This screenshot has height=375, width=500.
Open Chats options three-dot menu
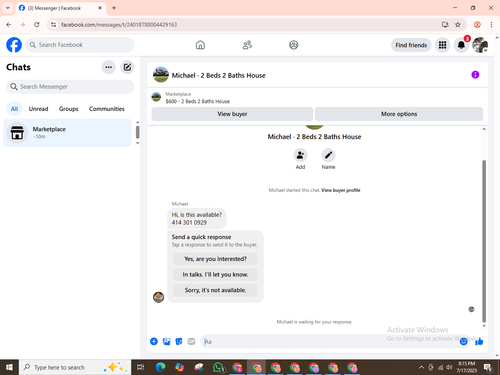point(108,67)
